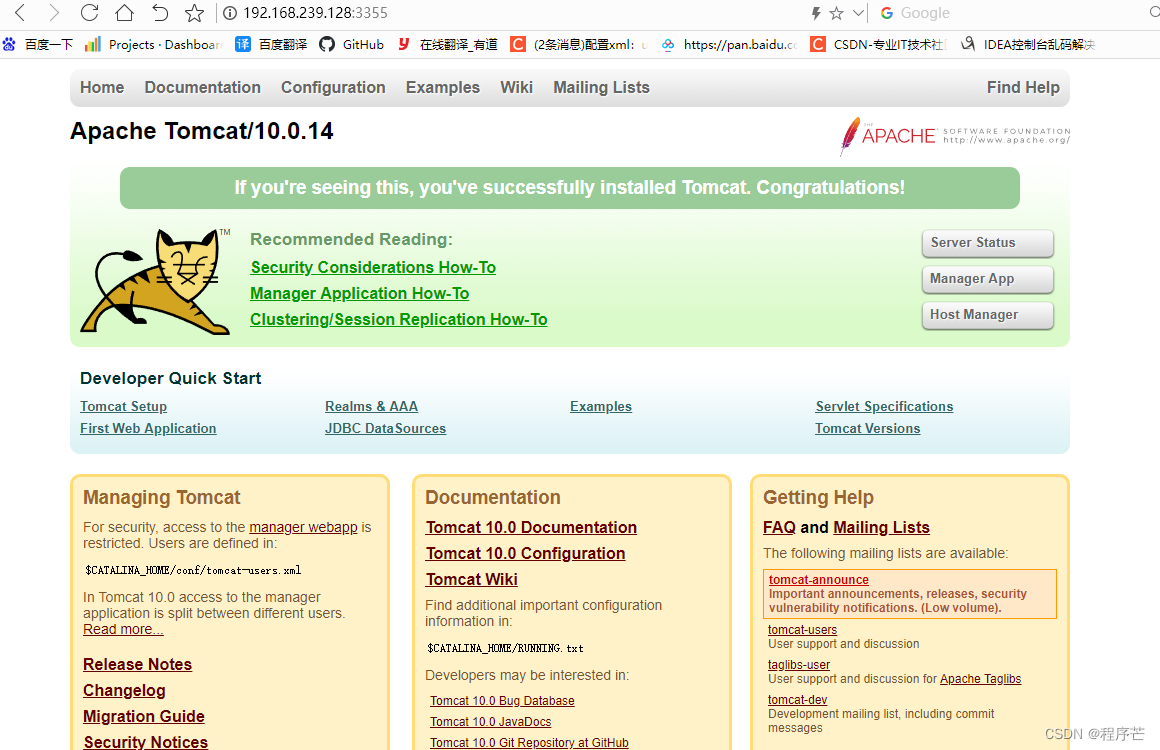The width and height of the screenshot is (1160, 750).
Task: Open the Configuration navigation item
Action: click(333, 87)
